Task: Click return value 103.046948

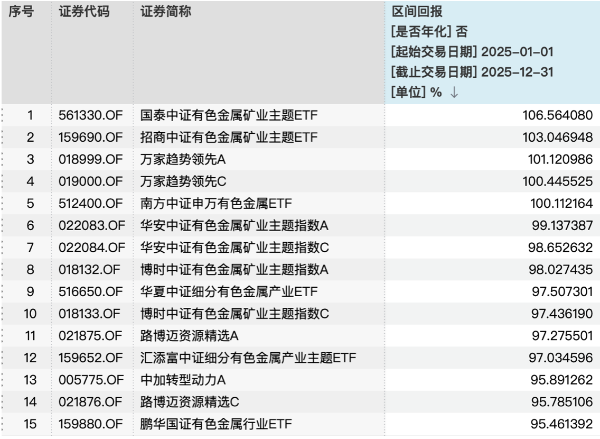Action: [558, 137]
